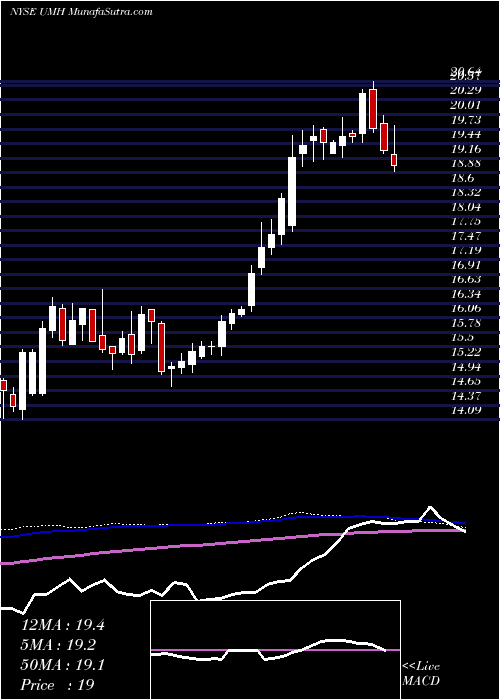Screen dimensions: 500x700
Task: Click the 18.88 price axis label
Action: pyautogui.click(x=466, y=163)
